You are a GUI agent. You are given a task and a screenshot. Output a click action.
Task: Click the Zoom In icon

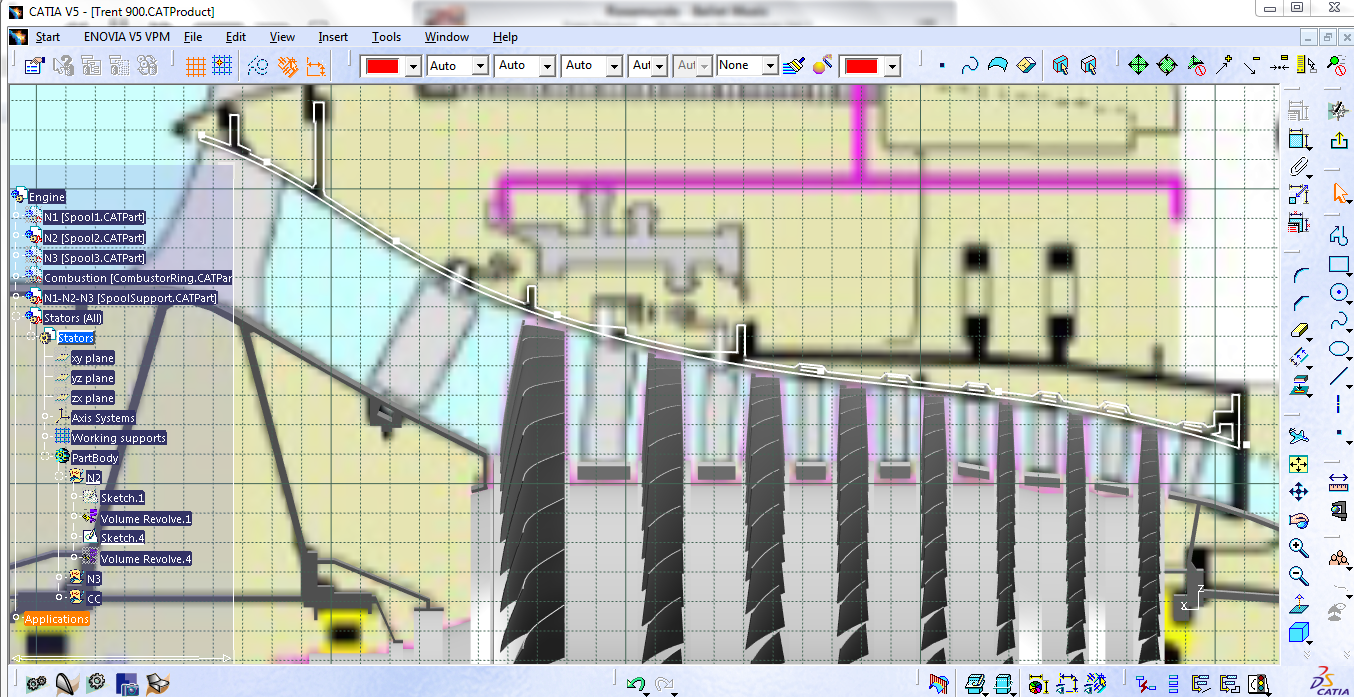tap(1298, 547)
